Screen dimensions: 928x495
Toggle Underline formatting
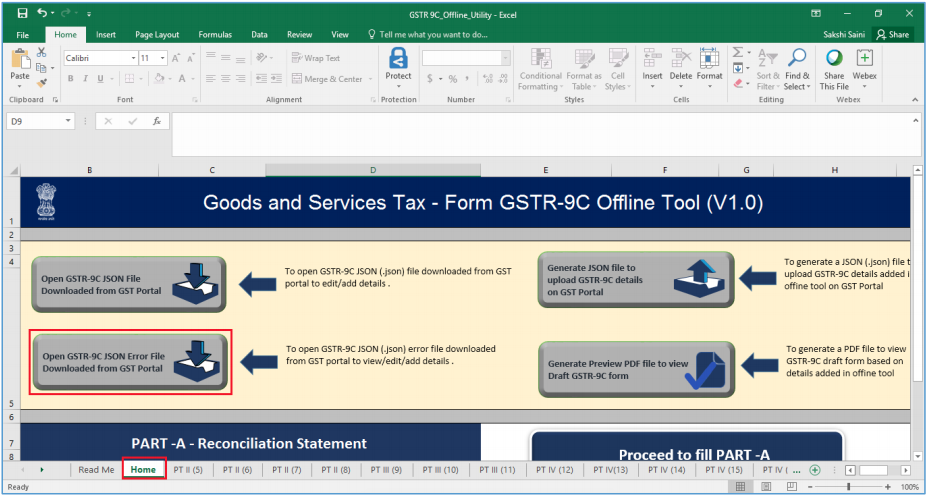click(100, 79)
